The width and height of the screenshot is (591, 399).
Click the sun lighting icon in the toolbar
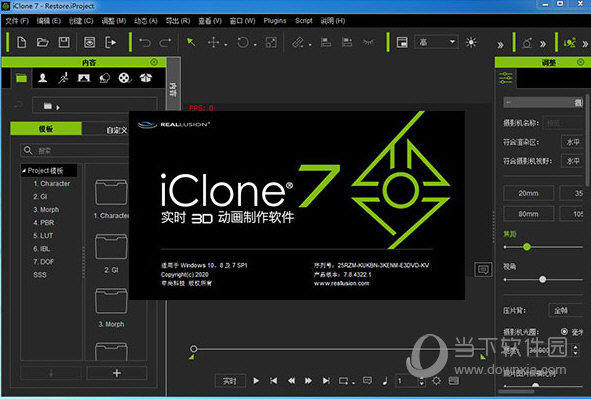pyautogui.click(x=471, y=42)
